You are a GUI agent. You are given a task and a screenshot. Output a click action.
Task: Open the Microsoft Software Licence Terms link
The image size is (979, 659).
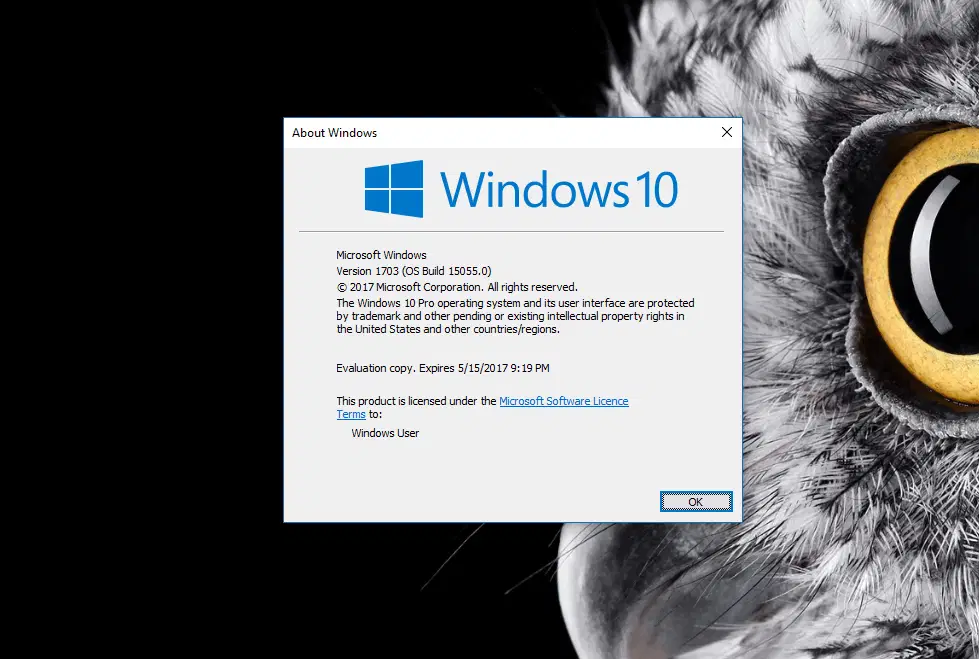[564, 401]
